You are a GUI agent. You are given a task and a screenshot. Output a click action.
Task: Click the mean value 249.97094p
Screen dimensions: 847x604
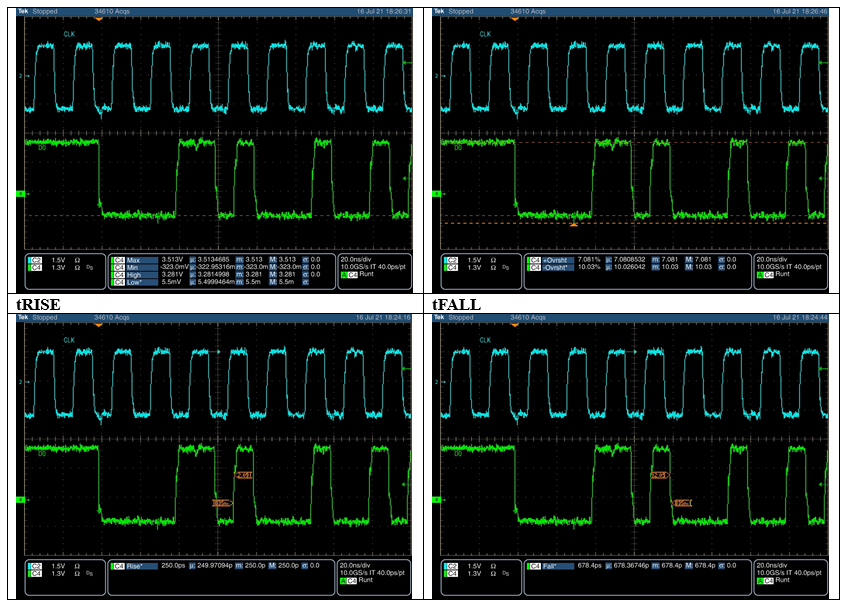coord(214,566)
